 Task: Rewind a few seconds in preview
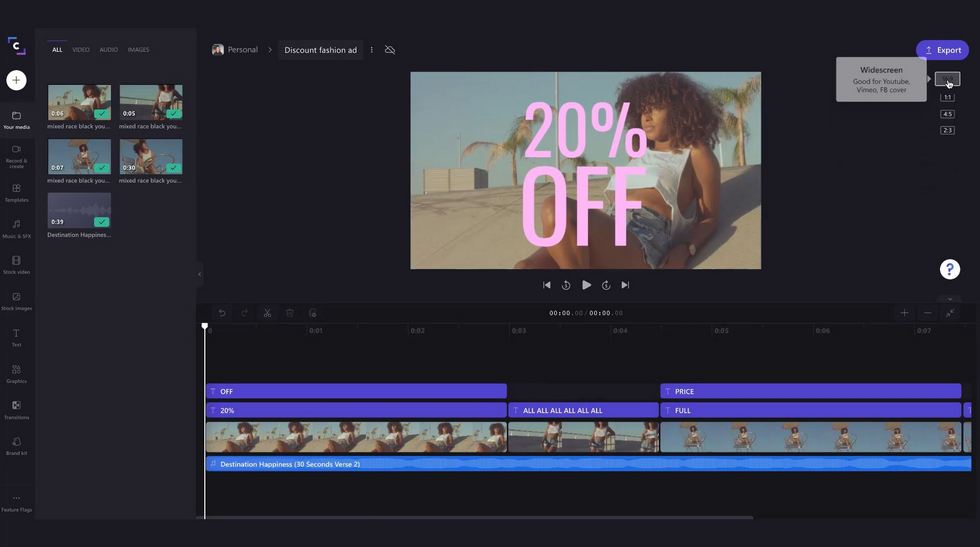click(x=566, y=285)
